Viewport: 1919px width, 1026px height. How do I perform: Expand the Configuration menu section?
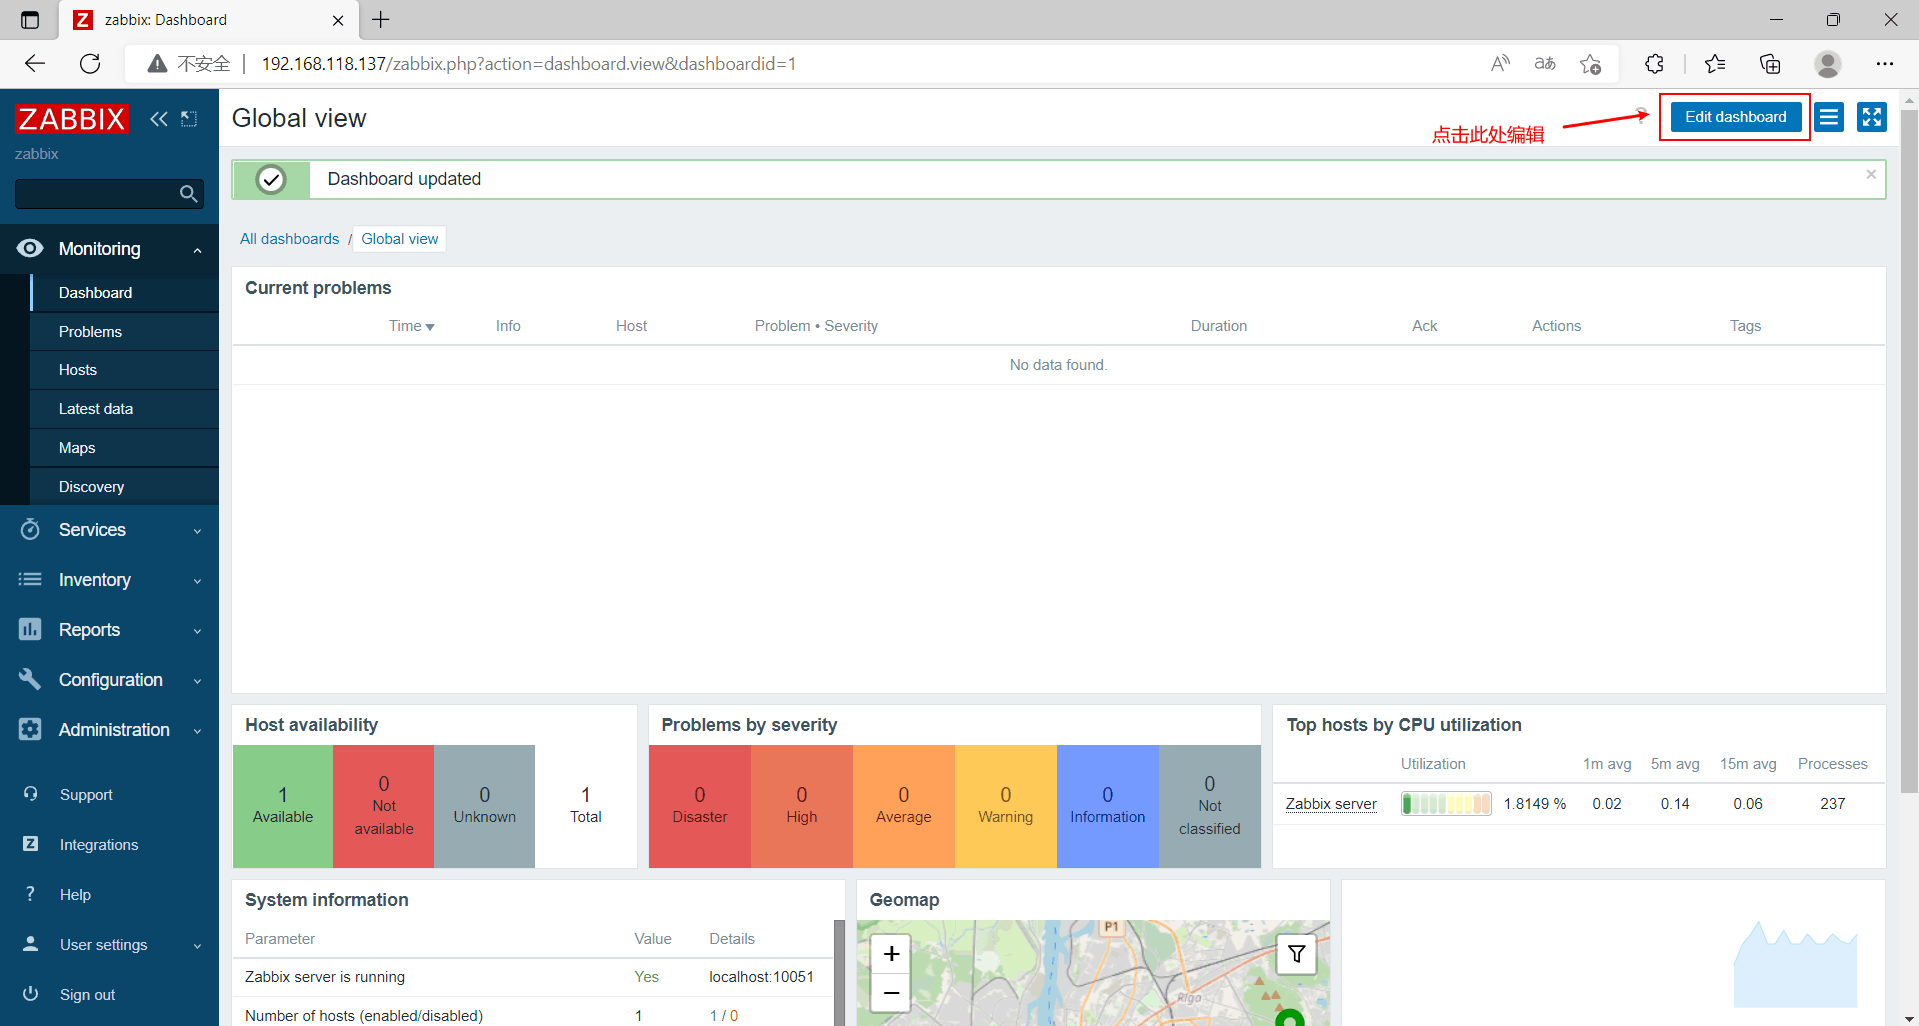(197, 681)
